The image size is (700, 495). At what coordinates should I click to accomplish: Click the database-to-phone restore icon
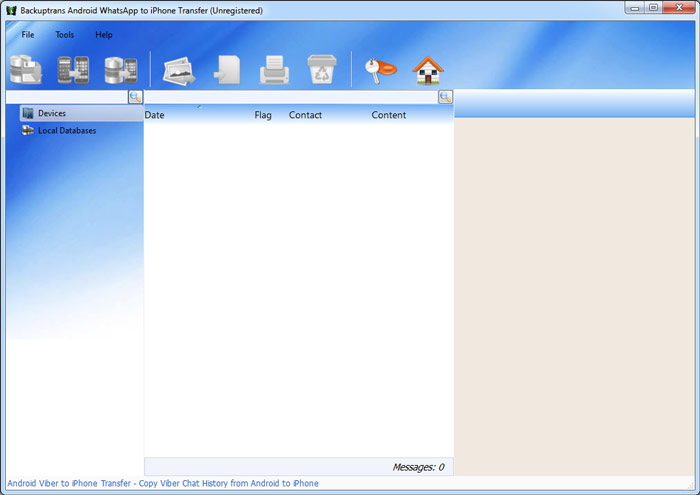120,70
